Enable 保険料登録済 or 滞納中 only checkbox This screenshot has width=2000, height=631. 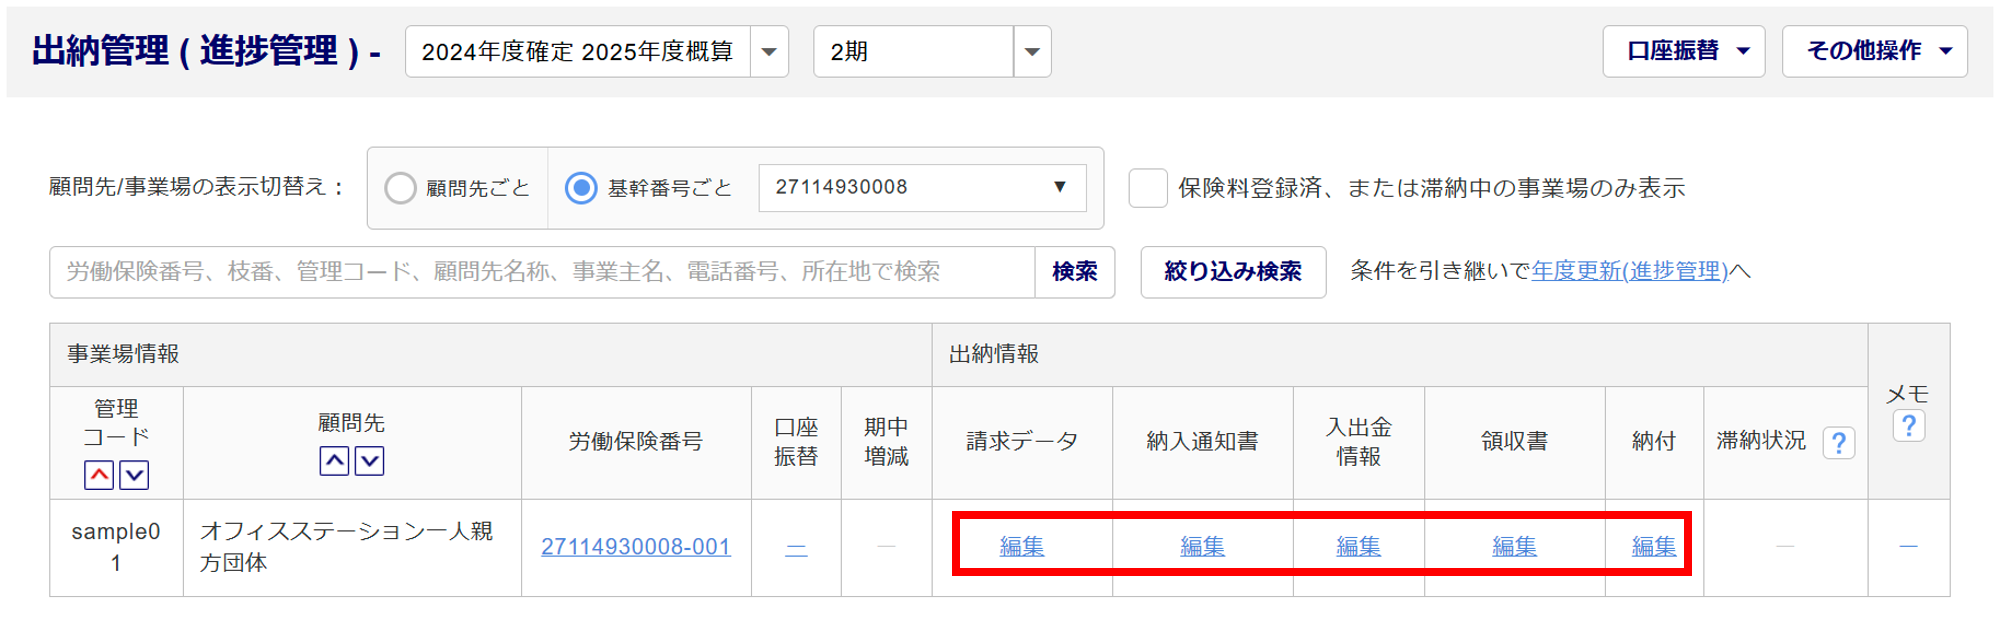(1148, 188)
